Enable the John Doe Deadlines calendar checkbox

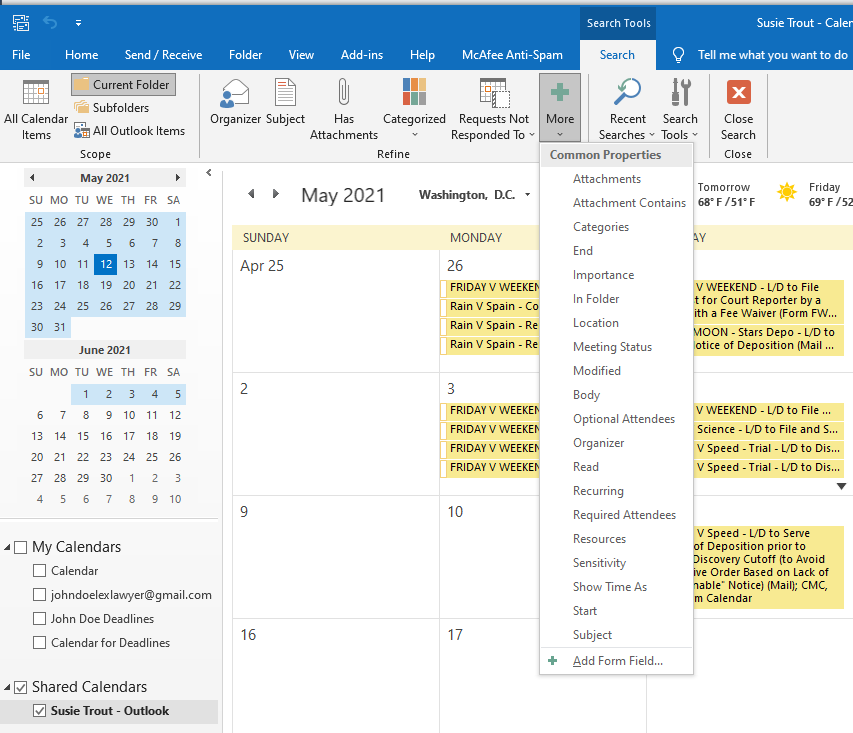[x=40, y=619]
